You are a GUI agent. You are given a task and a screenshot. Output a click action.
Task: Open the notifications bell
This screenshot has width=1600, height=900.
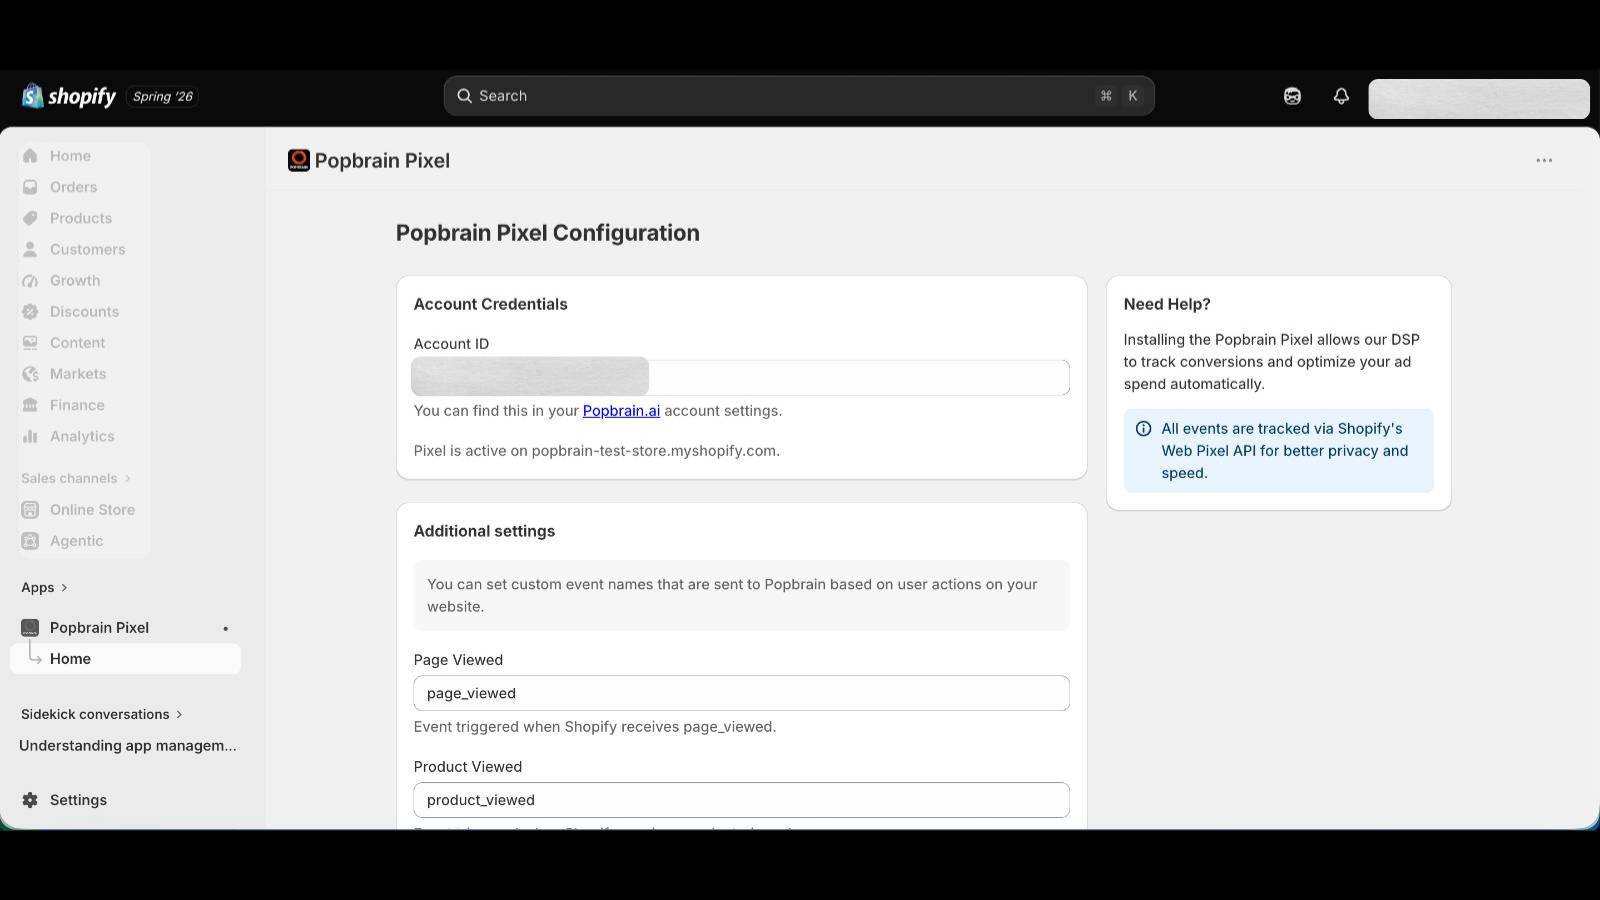click(x=1341, y=96)
